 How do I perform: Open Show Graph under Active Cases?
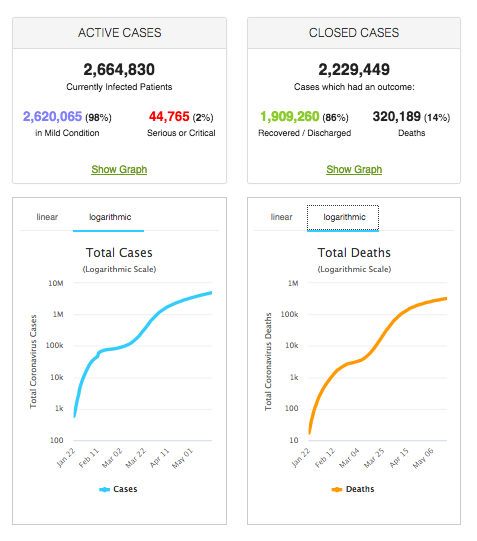point(119,169)
